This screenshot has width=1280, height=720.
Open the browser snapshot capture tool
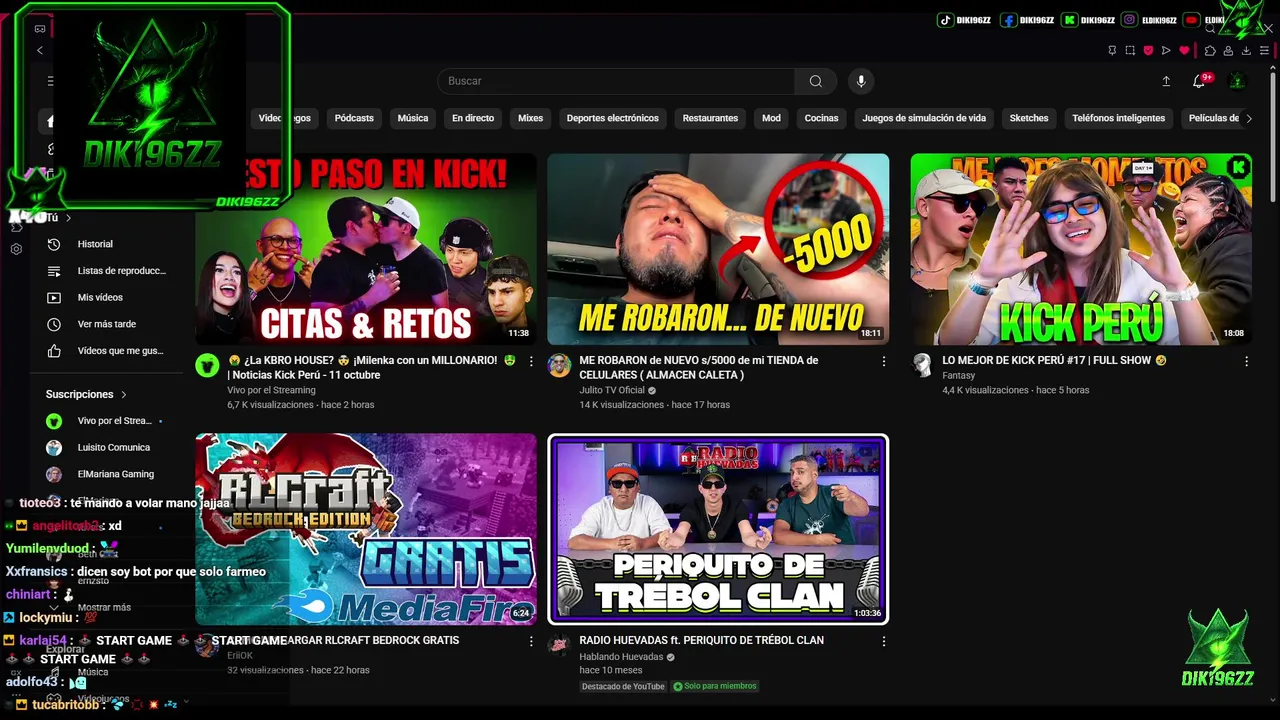tap(1130, 50)
